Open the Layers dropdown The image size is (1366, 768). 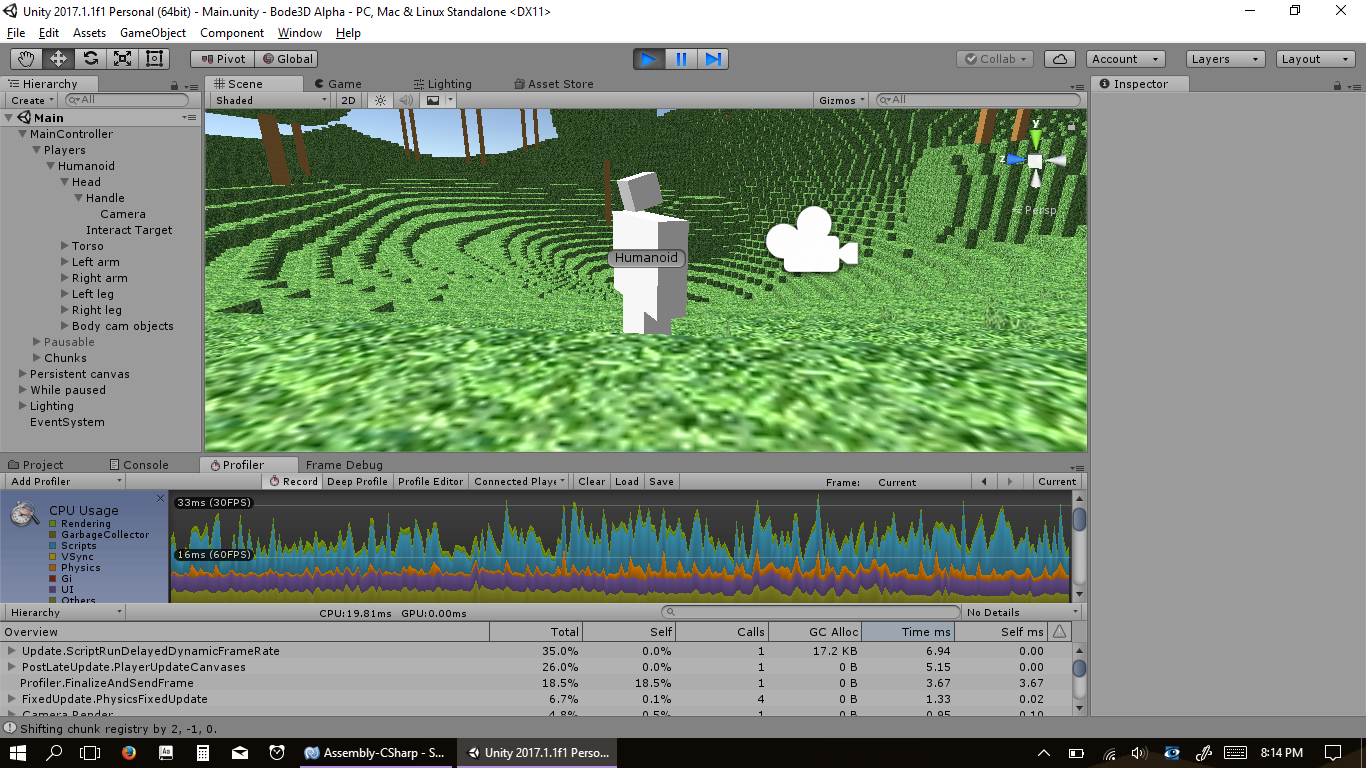click(1225, 59)
